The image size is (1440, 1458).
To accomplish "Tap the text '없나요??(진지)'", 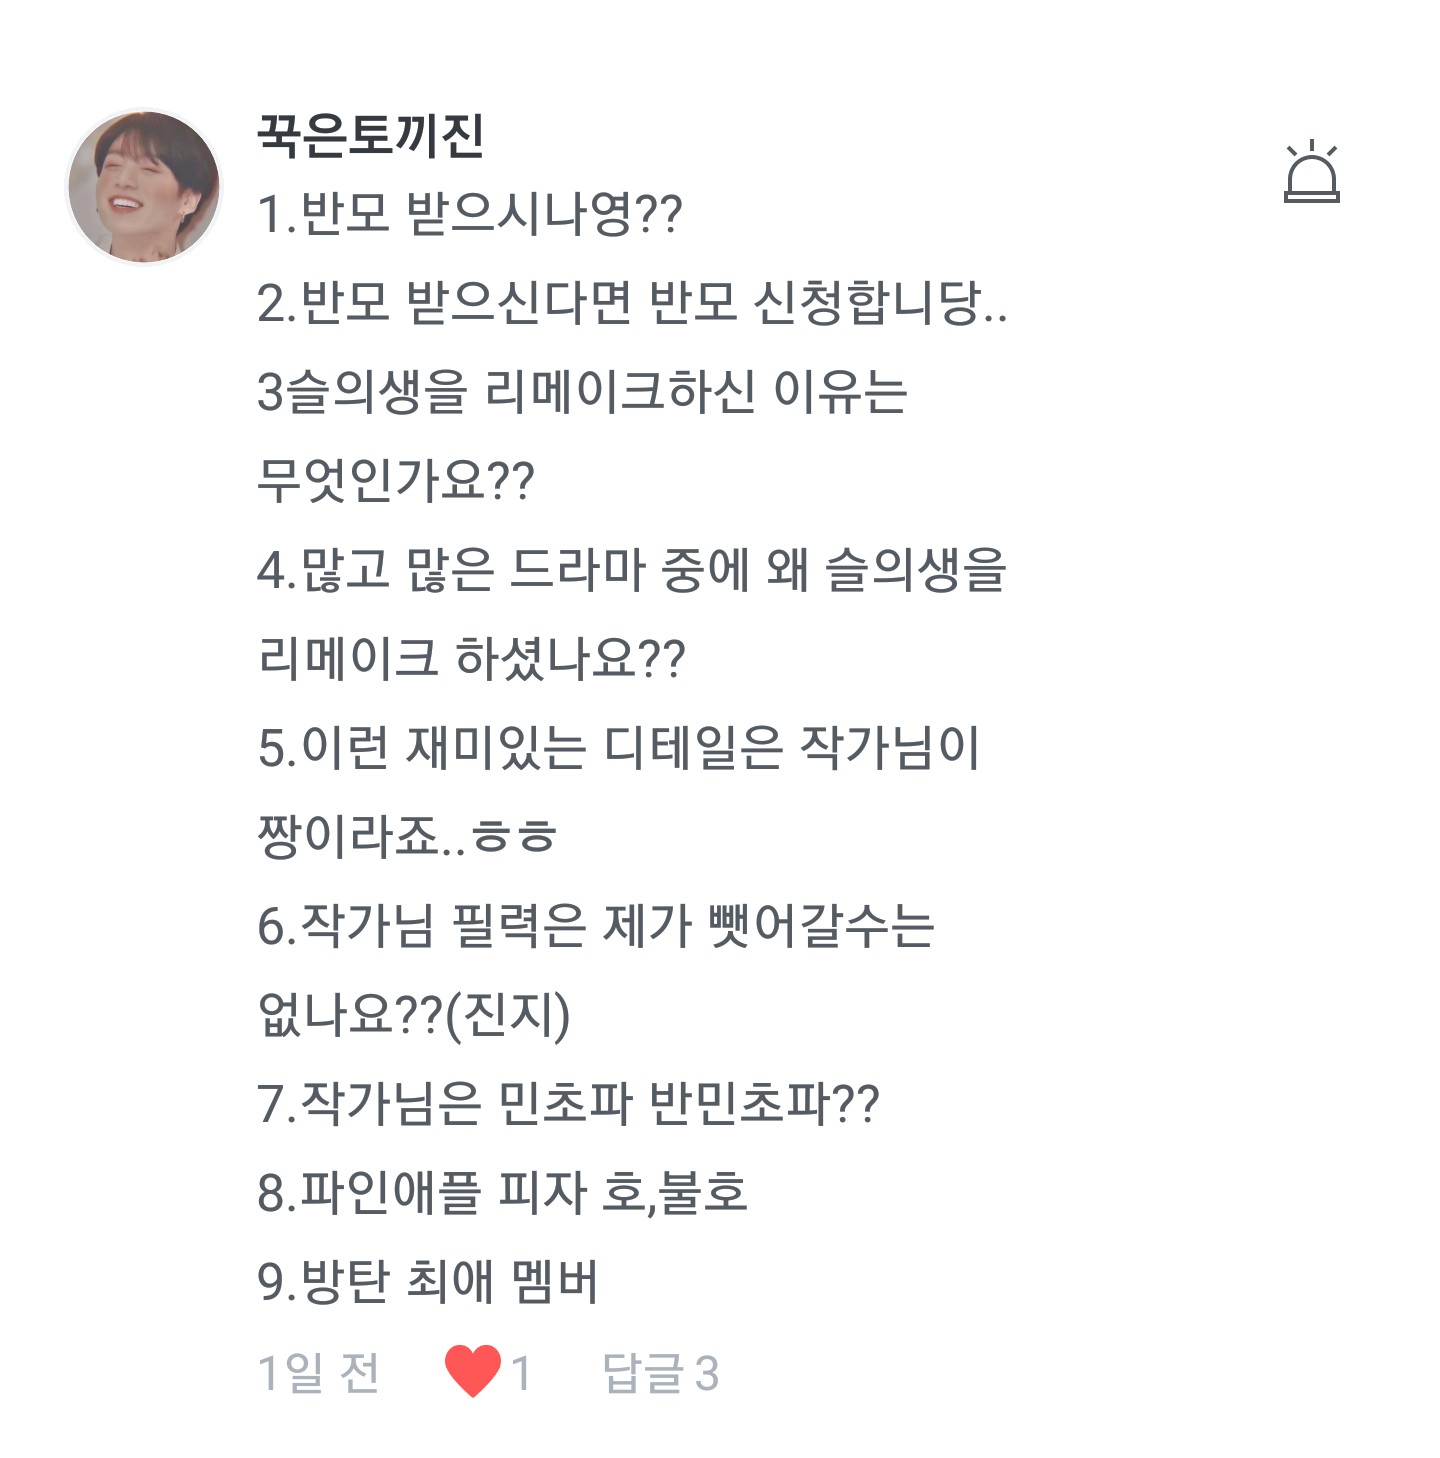I will click(414, 1015).
